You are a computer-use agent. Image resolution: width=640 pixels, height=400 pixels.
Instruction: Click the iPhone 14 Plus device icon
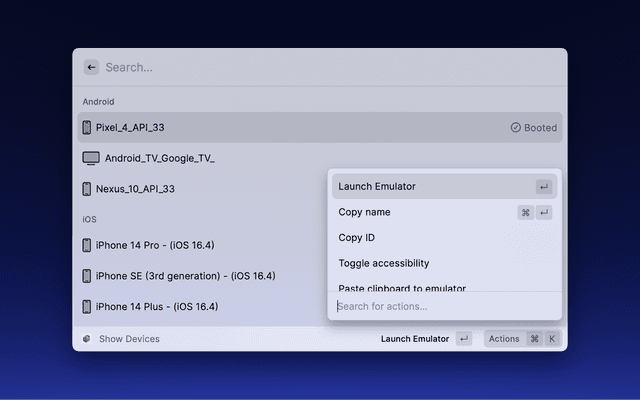(x=87, y=307)
